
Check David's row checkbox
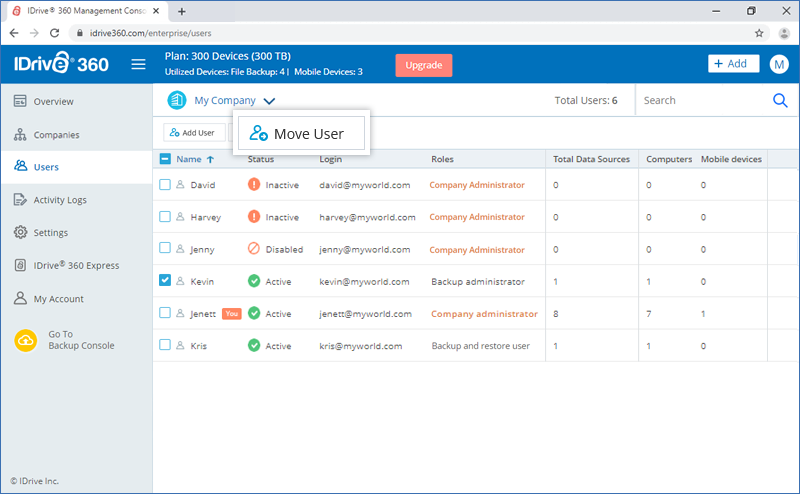coord(165,184)
